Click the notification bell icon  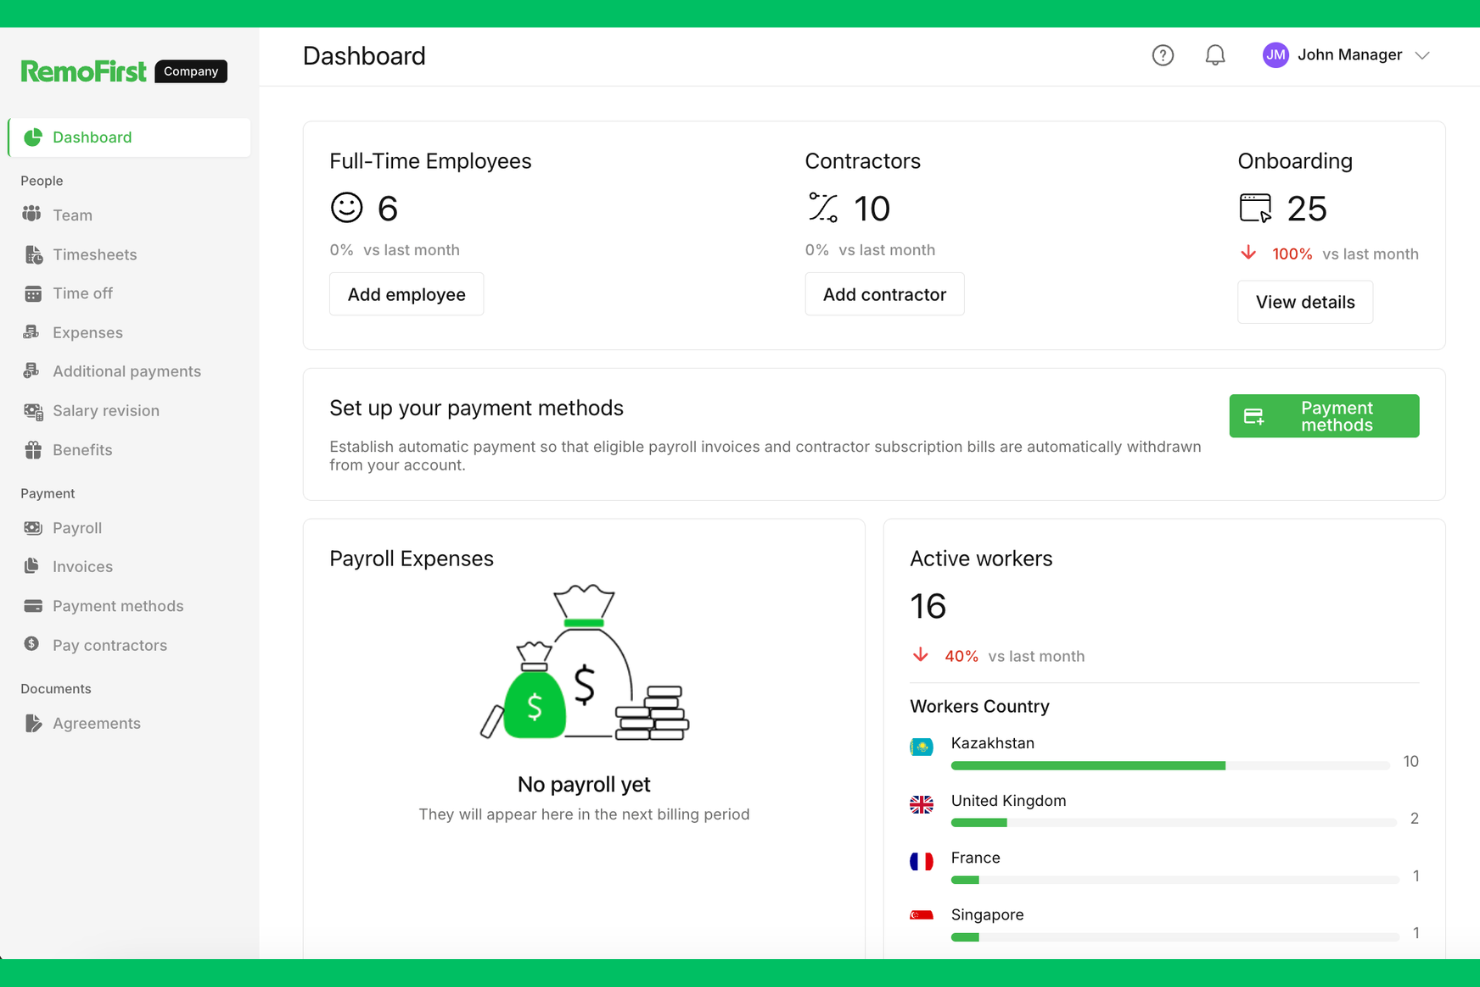click(x=1215, y=55)
